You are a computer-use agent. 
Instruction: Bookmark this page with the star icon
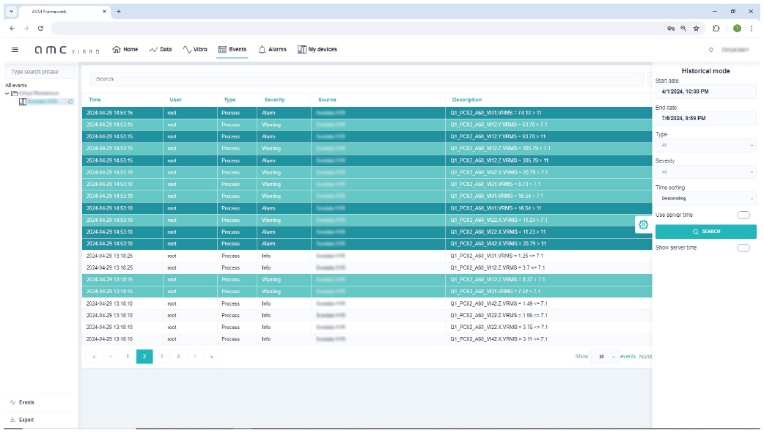(696, 28)
